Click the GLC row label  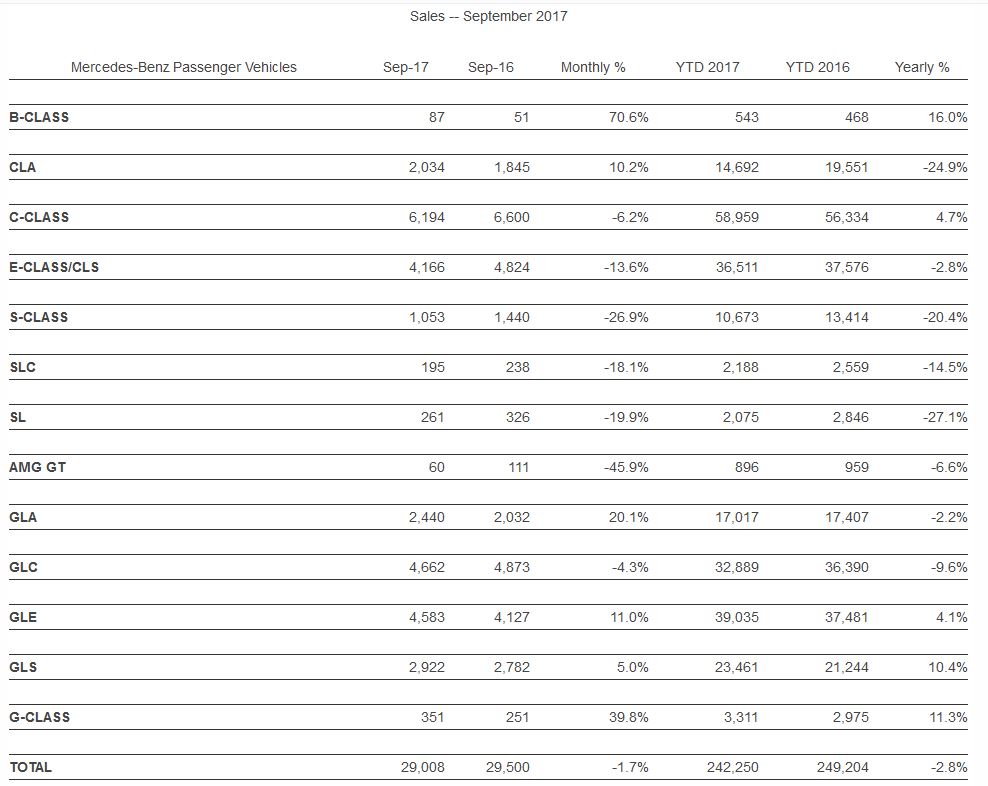click(23, 567)
